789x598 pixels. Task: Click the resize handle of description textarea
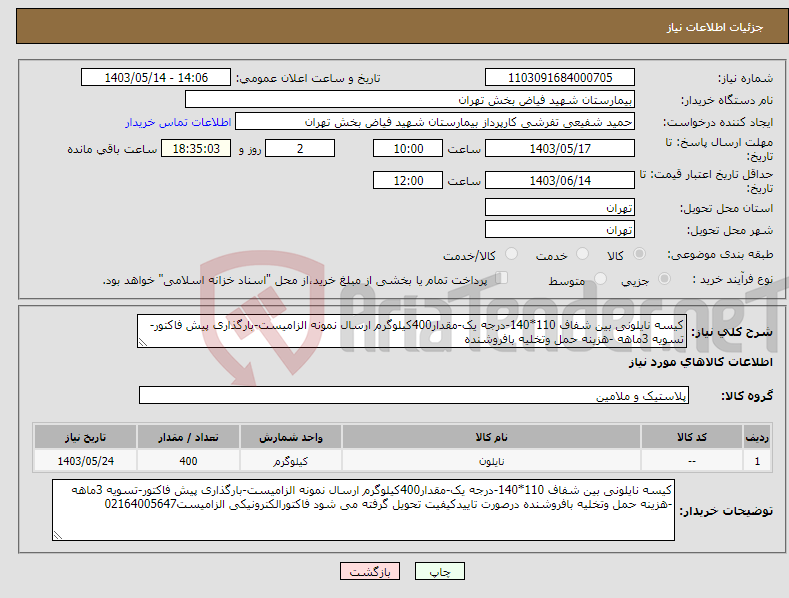143,343
